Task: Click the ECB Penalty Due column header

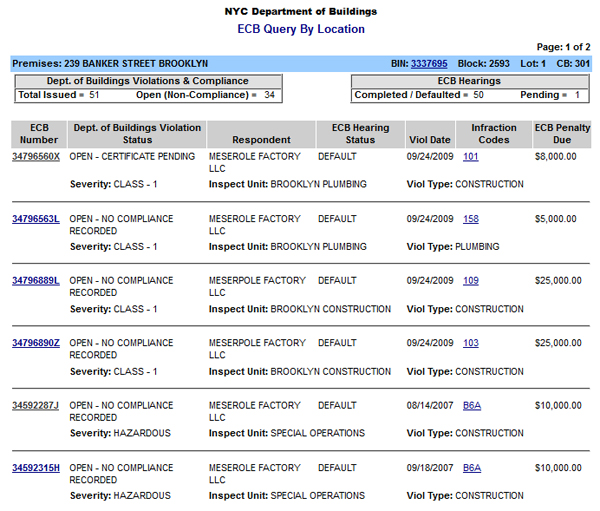Action: [557, 134]
